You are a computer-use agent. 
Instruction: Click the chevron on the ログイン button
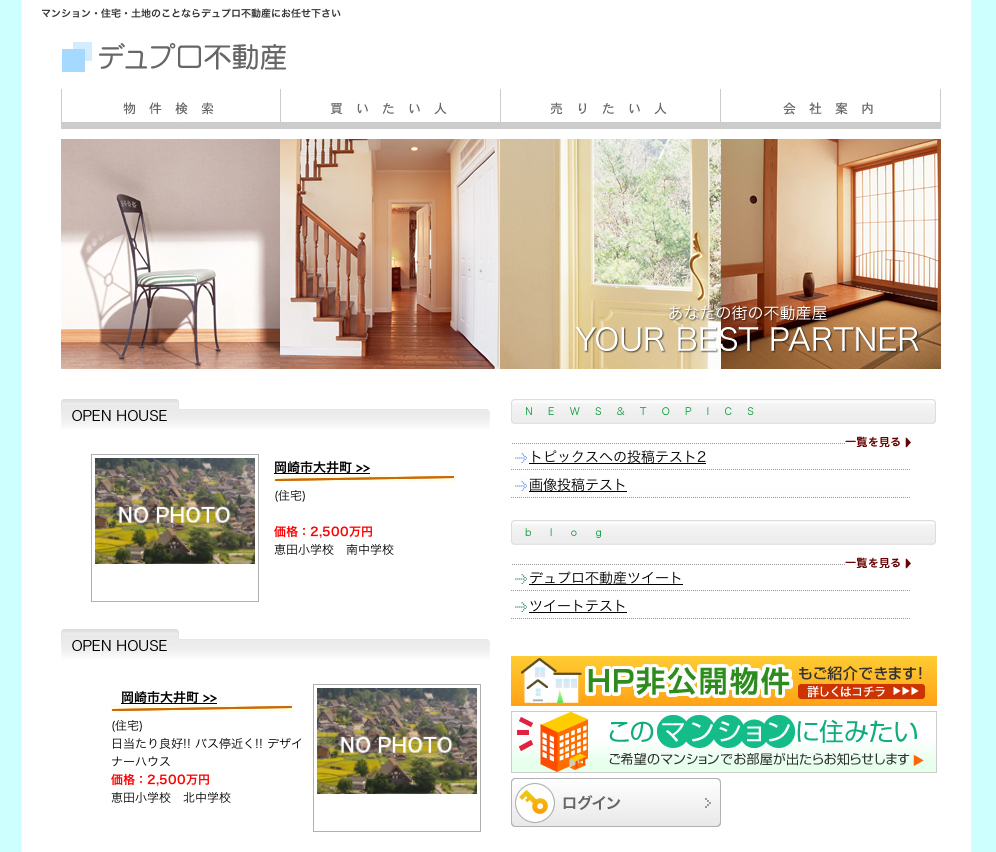(707, 803)
